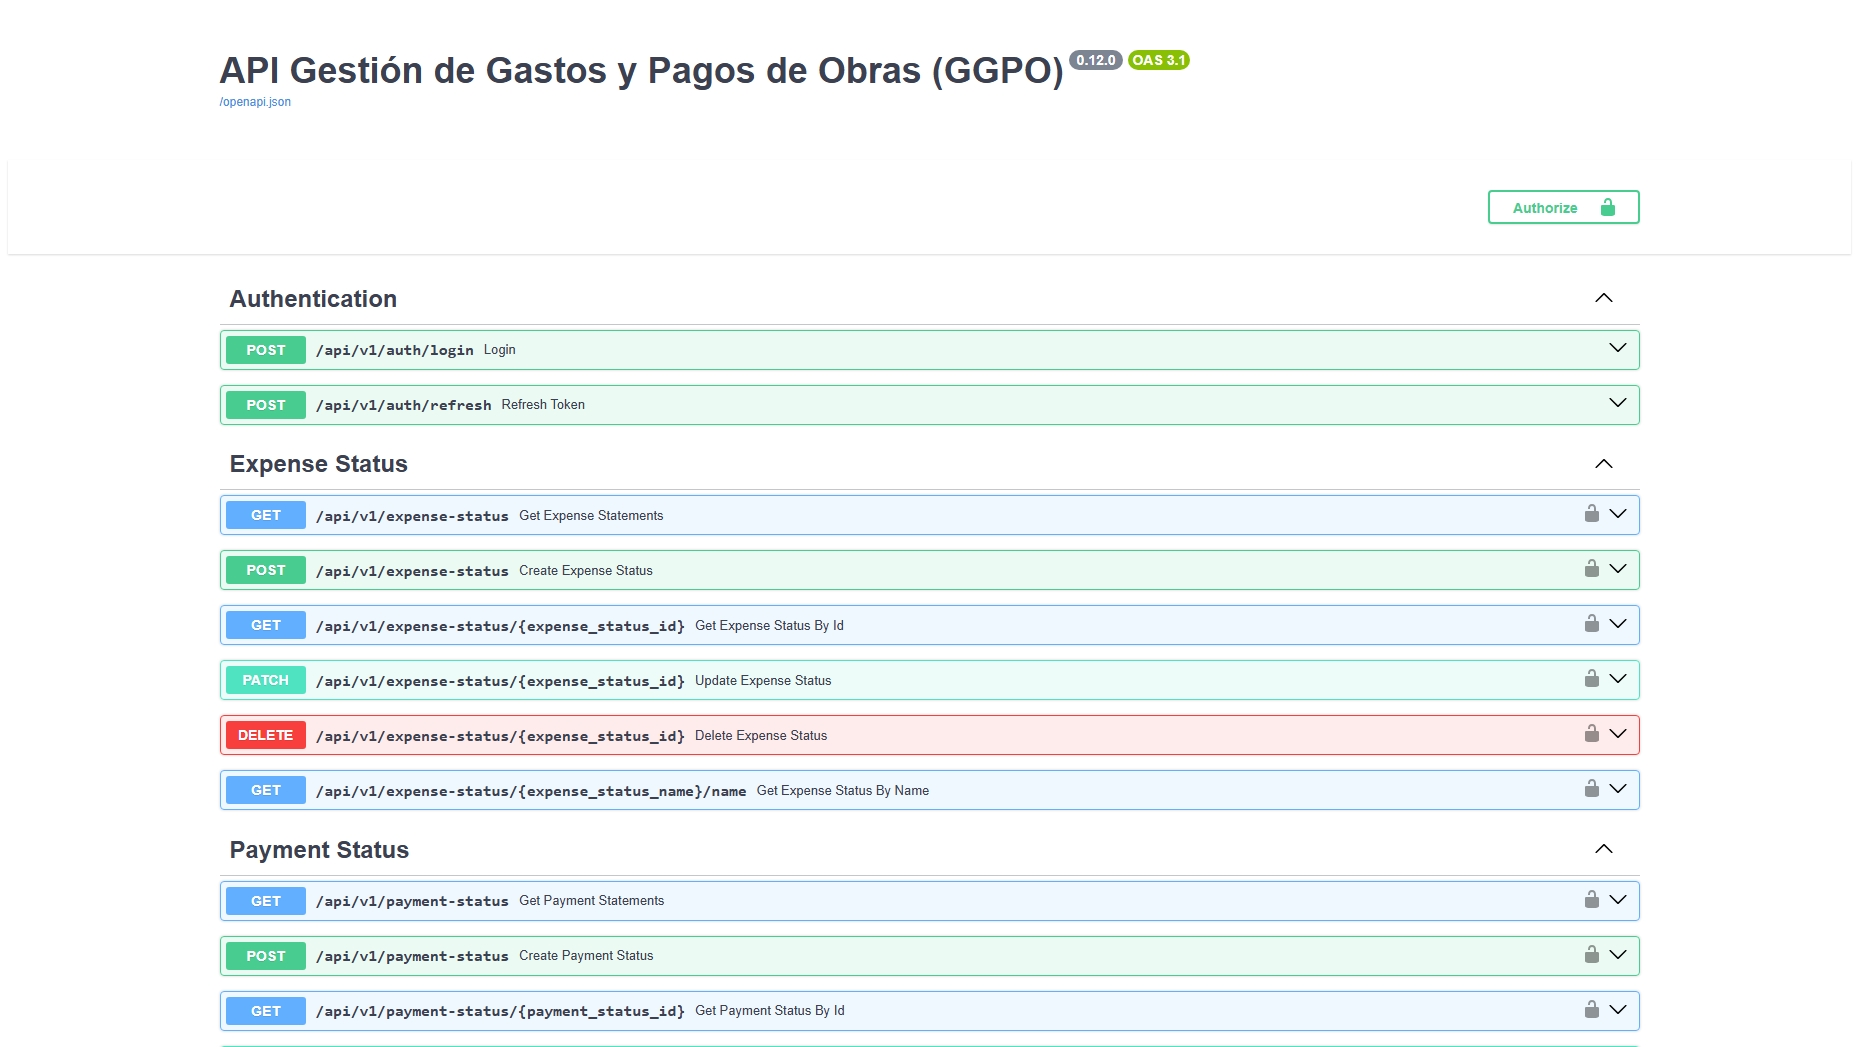
Task: Click the green OAS 3.1 badge
Action: click(x=1158, y=60)
